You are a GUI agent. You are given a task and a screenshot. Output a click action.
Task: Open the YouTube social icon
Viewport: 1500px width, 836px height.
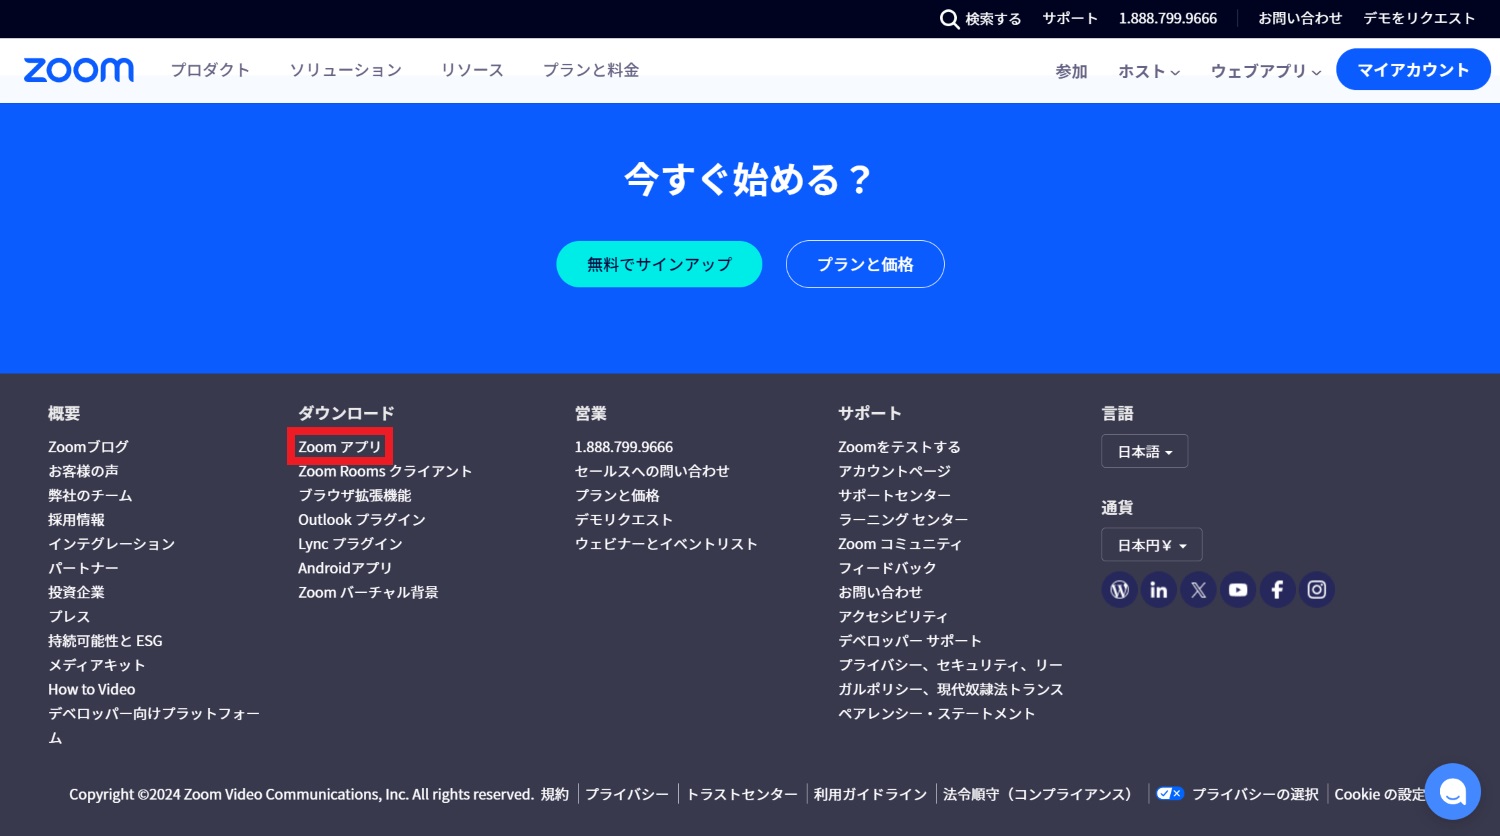point(1238,590)
